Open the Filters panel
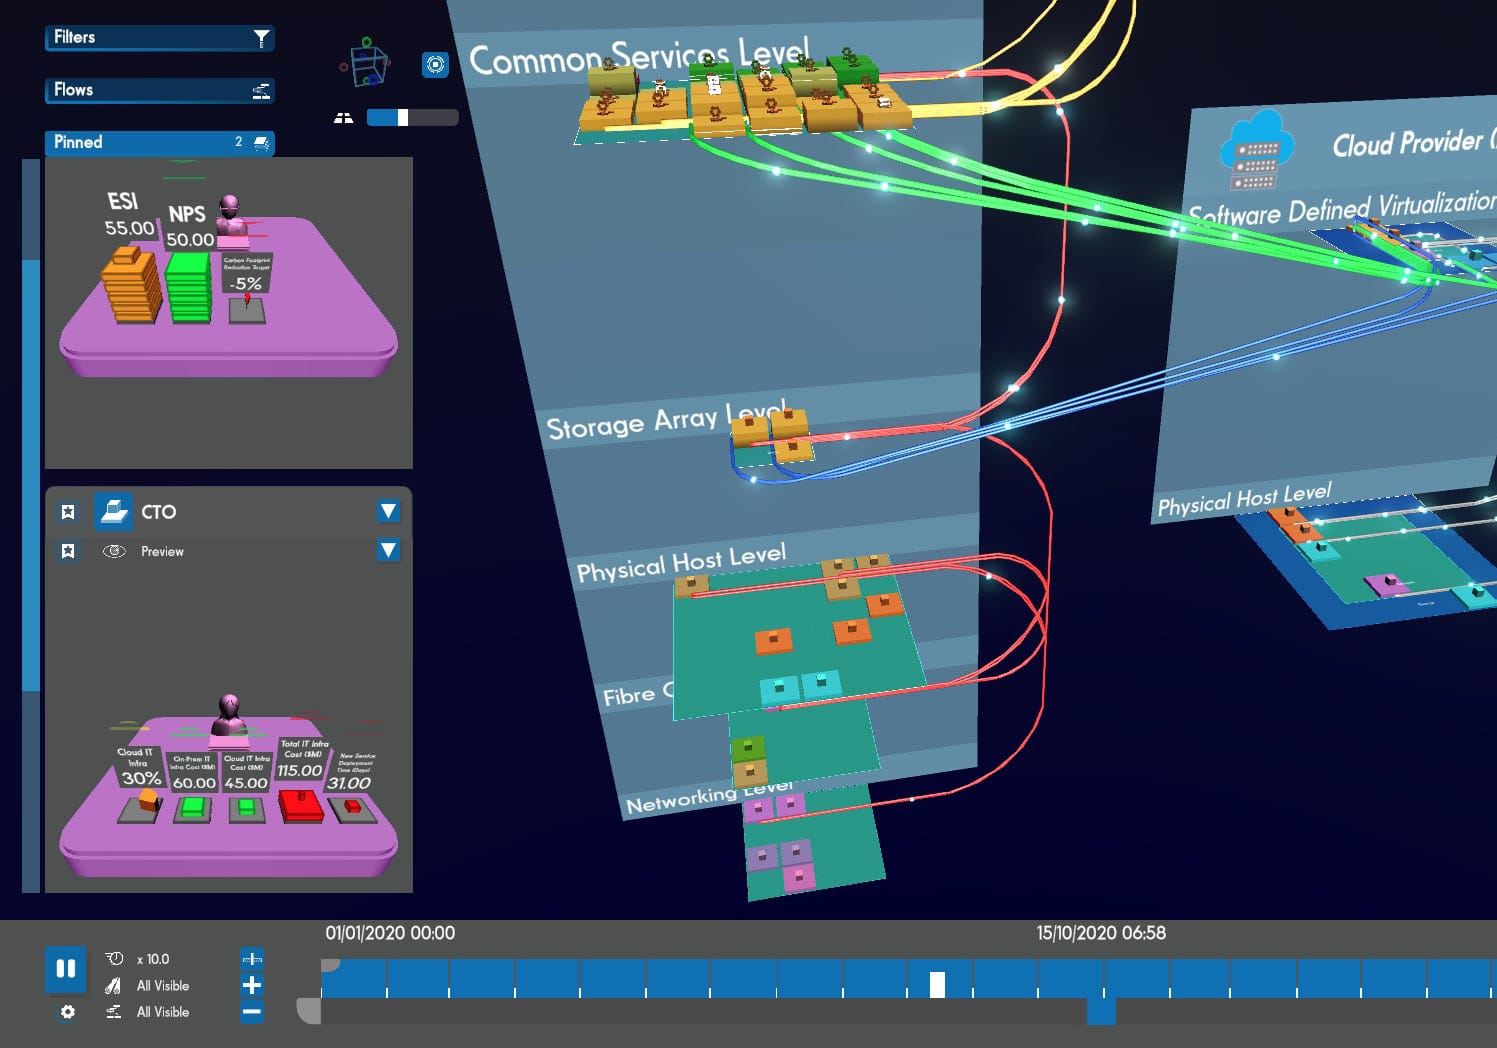This screenshot has height=1048, width=1497. tap(159, 38)
